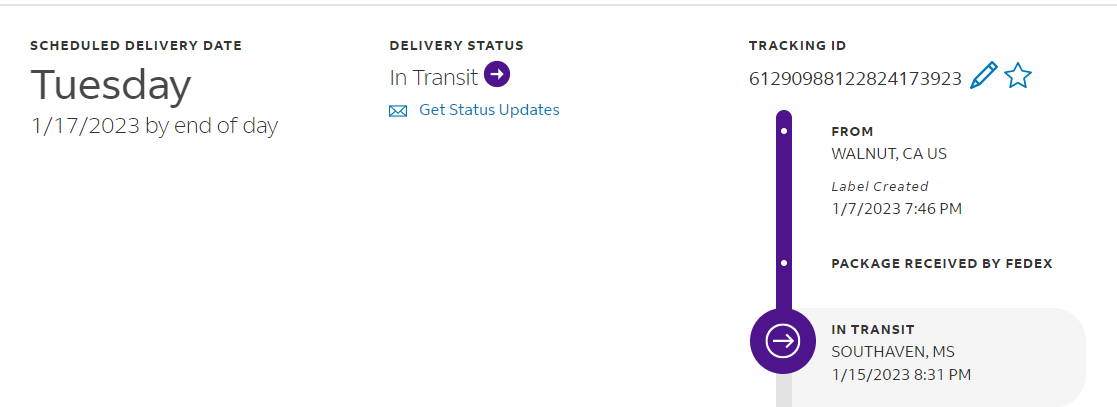Click the large In Transit circle on timeline
The image size is (1117, 407).
click(782, 341)
